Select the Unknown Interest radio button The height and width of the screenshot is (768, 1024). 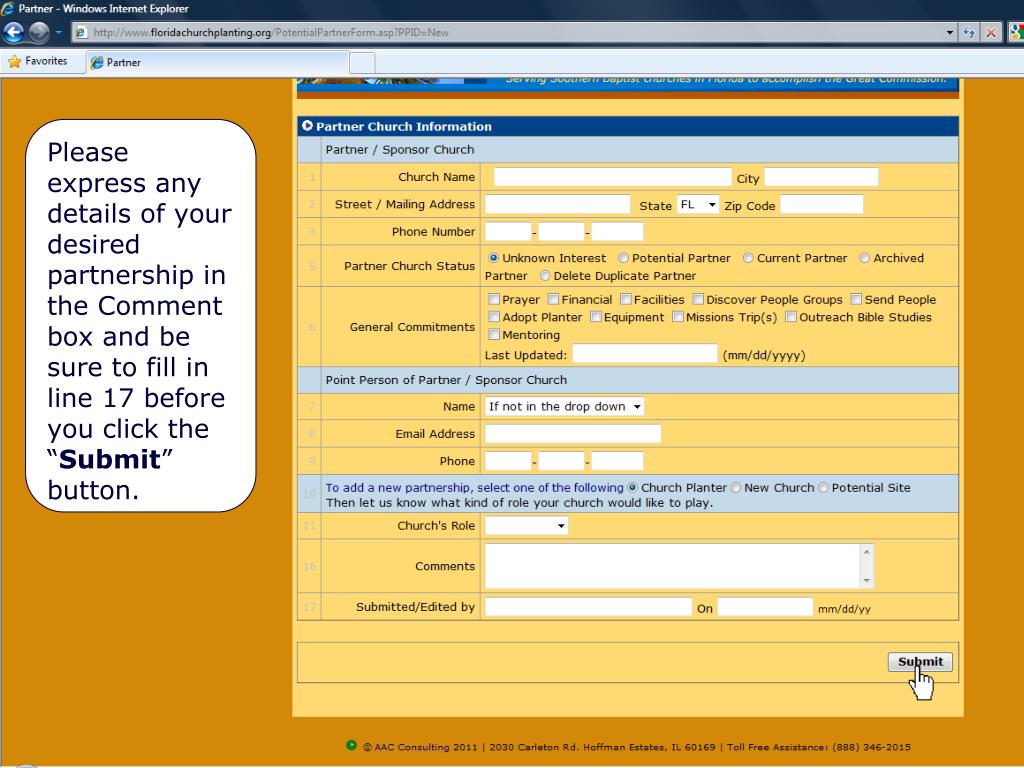click(494, 258)
